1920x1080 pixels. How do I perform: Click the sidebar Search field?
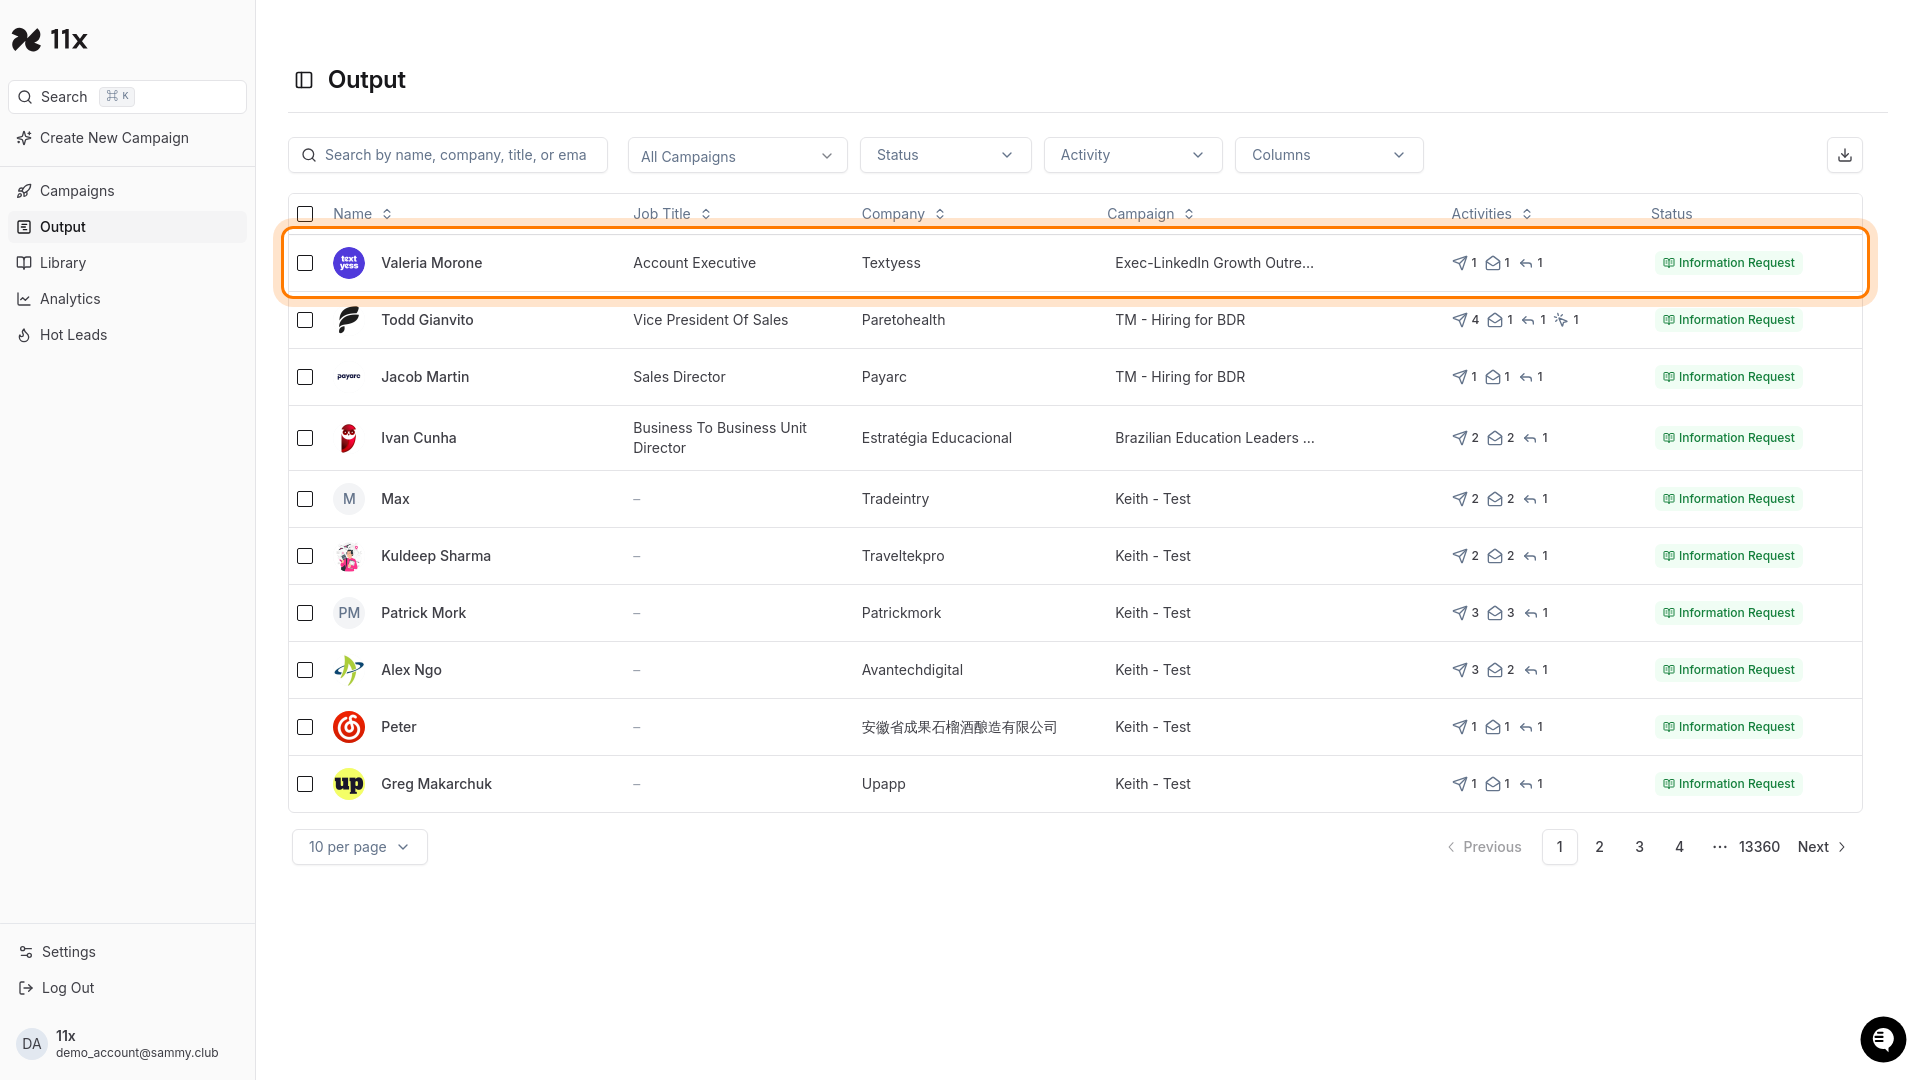pyautogui.click(x=127, y=97)
